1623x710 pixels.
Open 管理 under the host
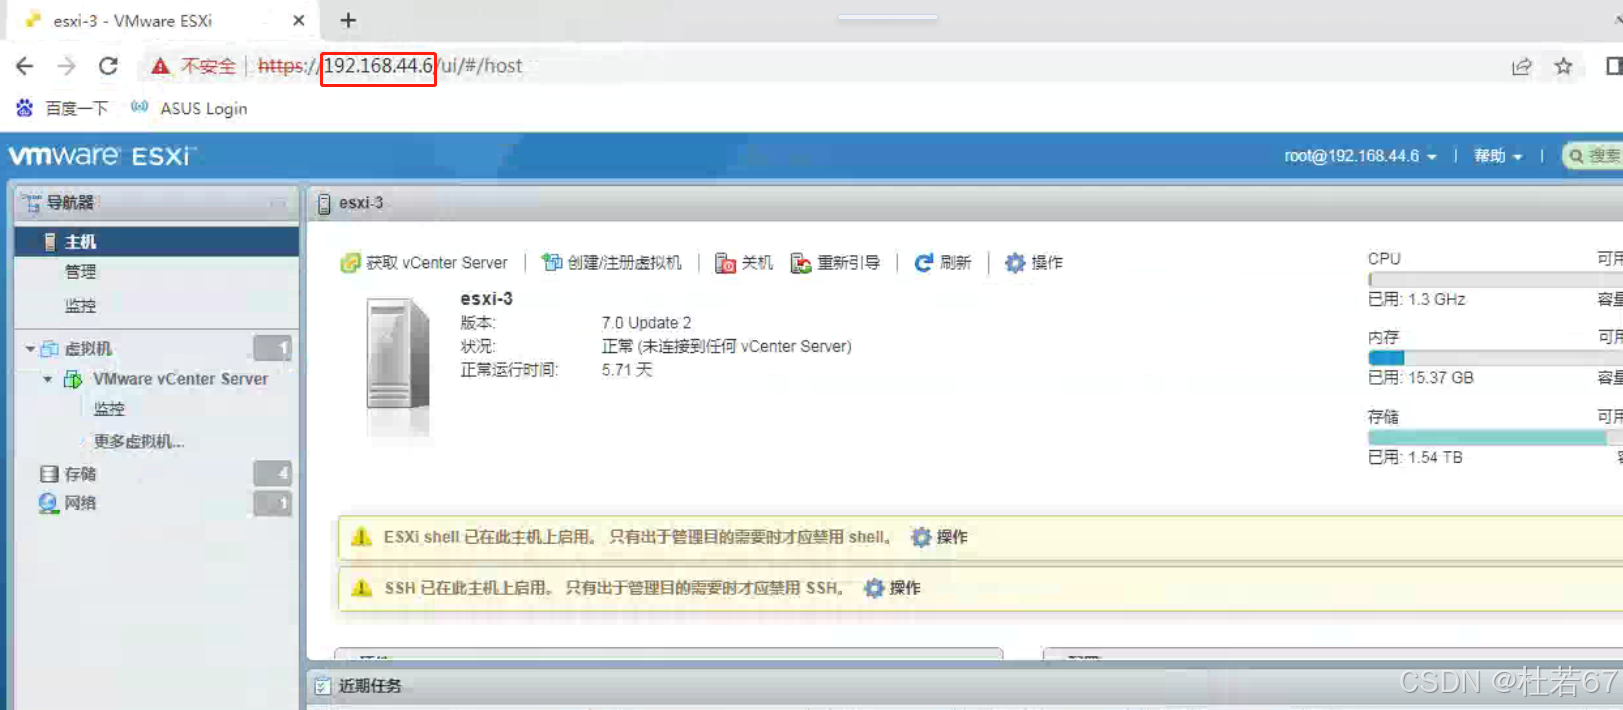tap(80, 272)
